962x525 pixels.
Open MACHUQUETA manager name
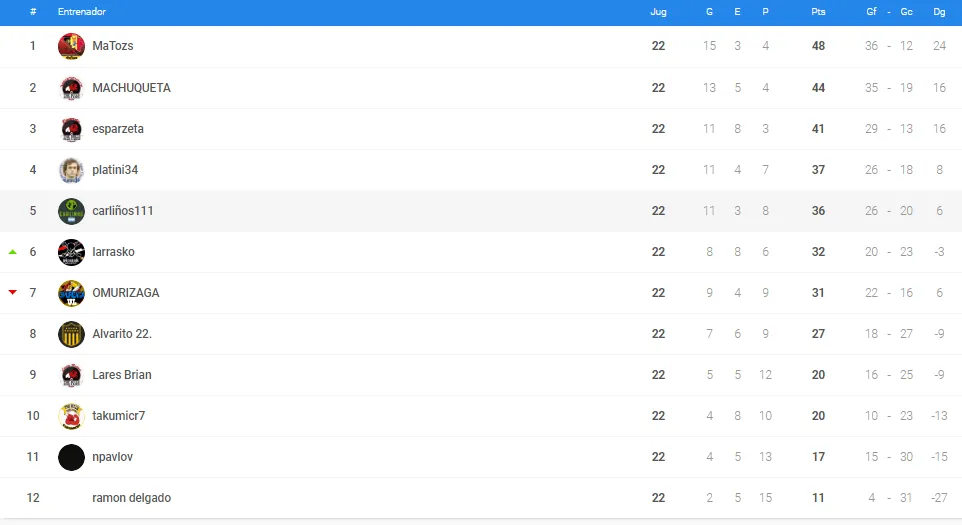point(131,88)
